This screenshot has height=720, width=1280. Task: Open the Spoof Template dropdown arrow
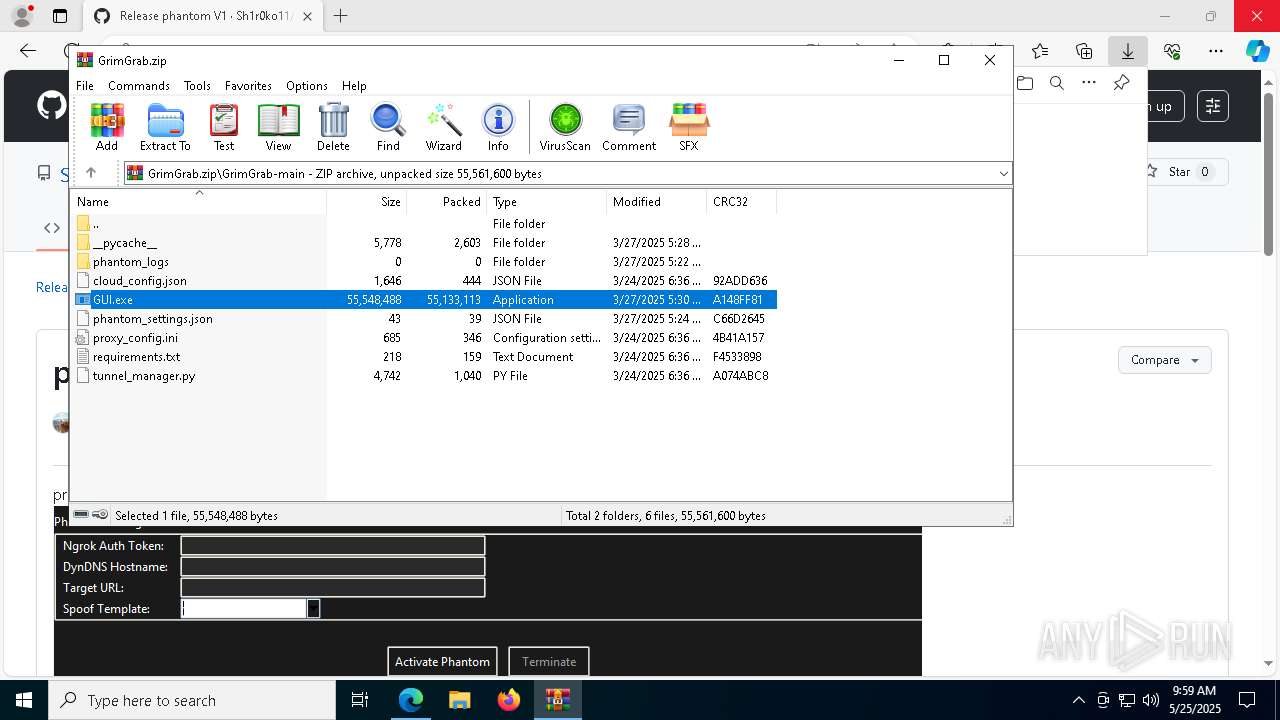point(313,608)
